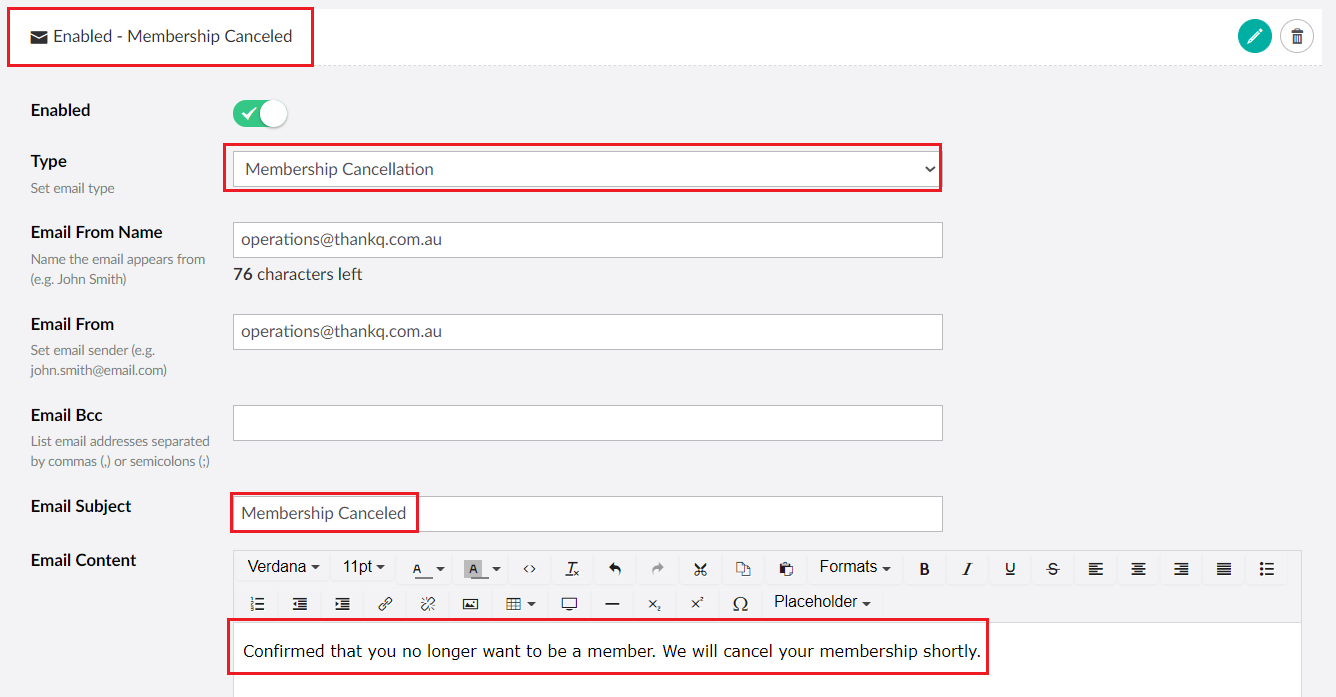Open the Verdana font family dropdown
This screenshot has width=1336, height=697.
(x=281, y=567)
